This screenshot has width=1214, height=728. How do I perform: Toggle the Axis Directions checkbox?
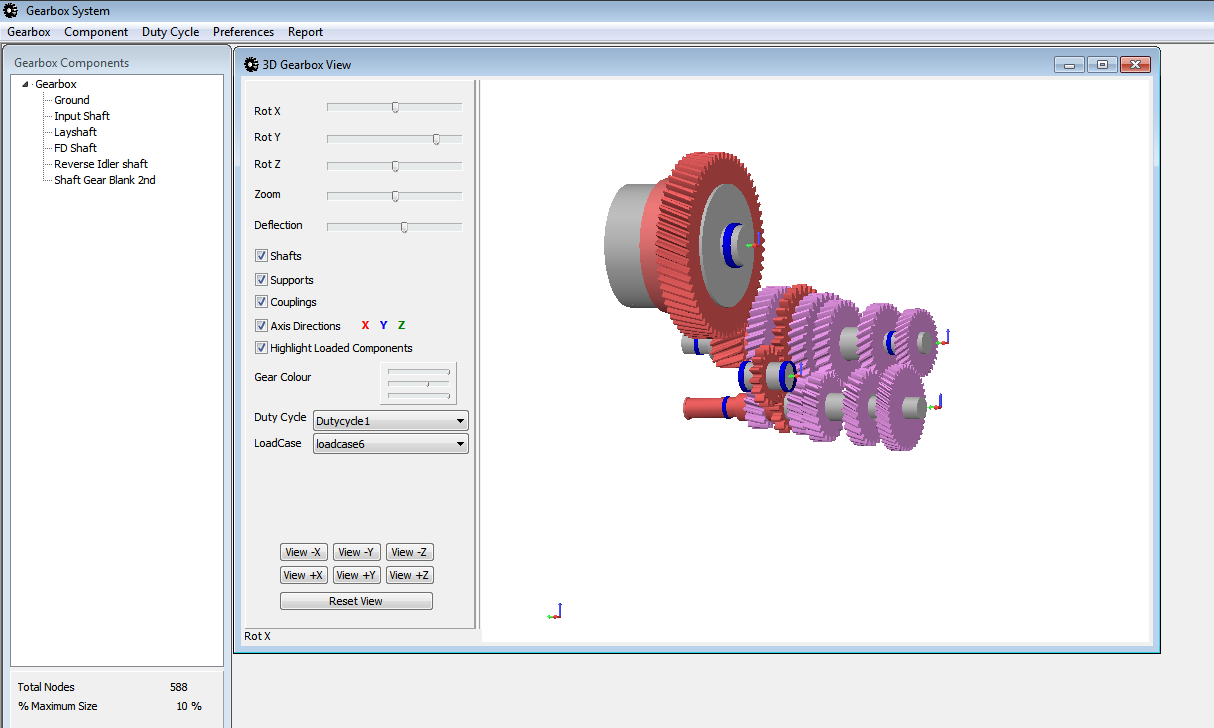click(261, 326)
